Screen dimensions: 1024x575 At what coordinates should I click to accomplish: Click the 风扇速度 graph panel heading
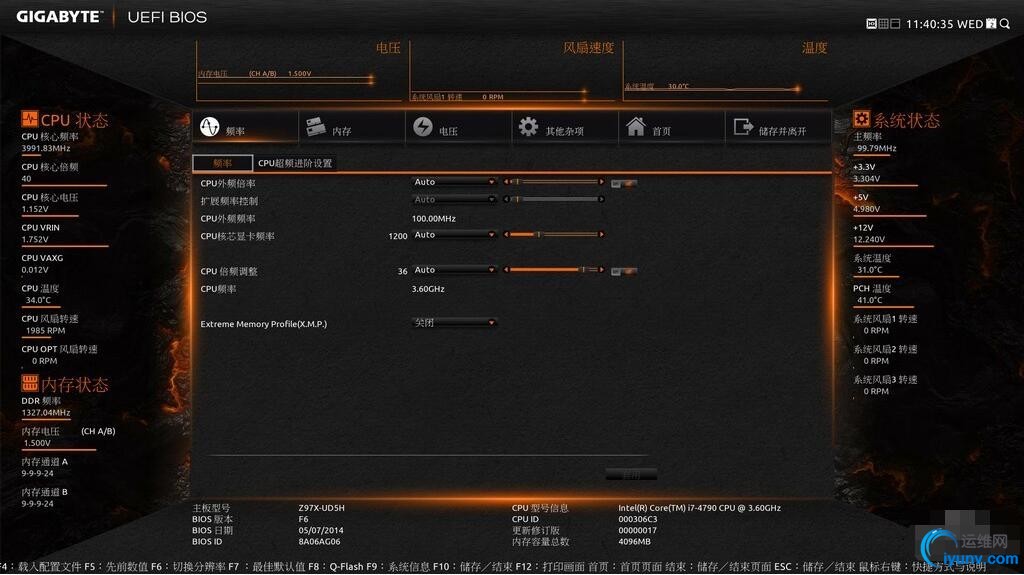point(588,48)
